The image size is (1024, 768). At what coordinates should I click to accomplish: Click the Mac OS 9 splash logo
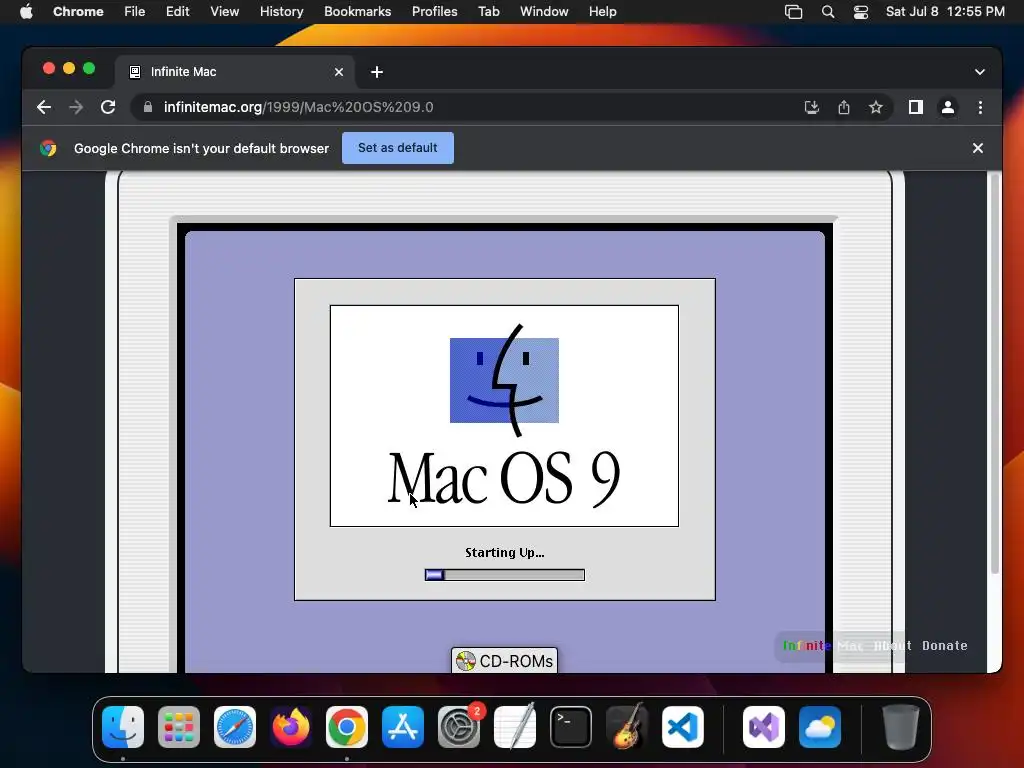click(504, 415)
